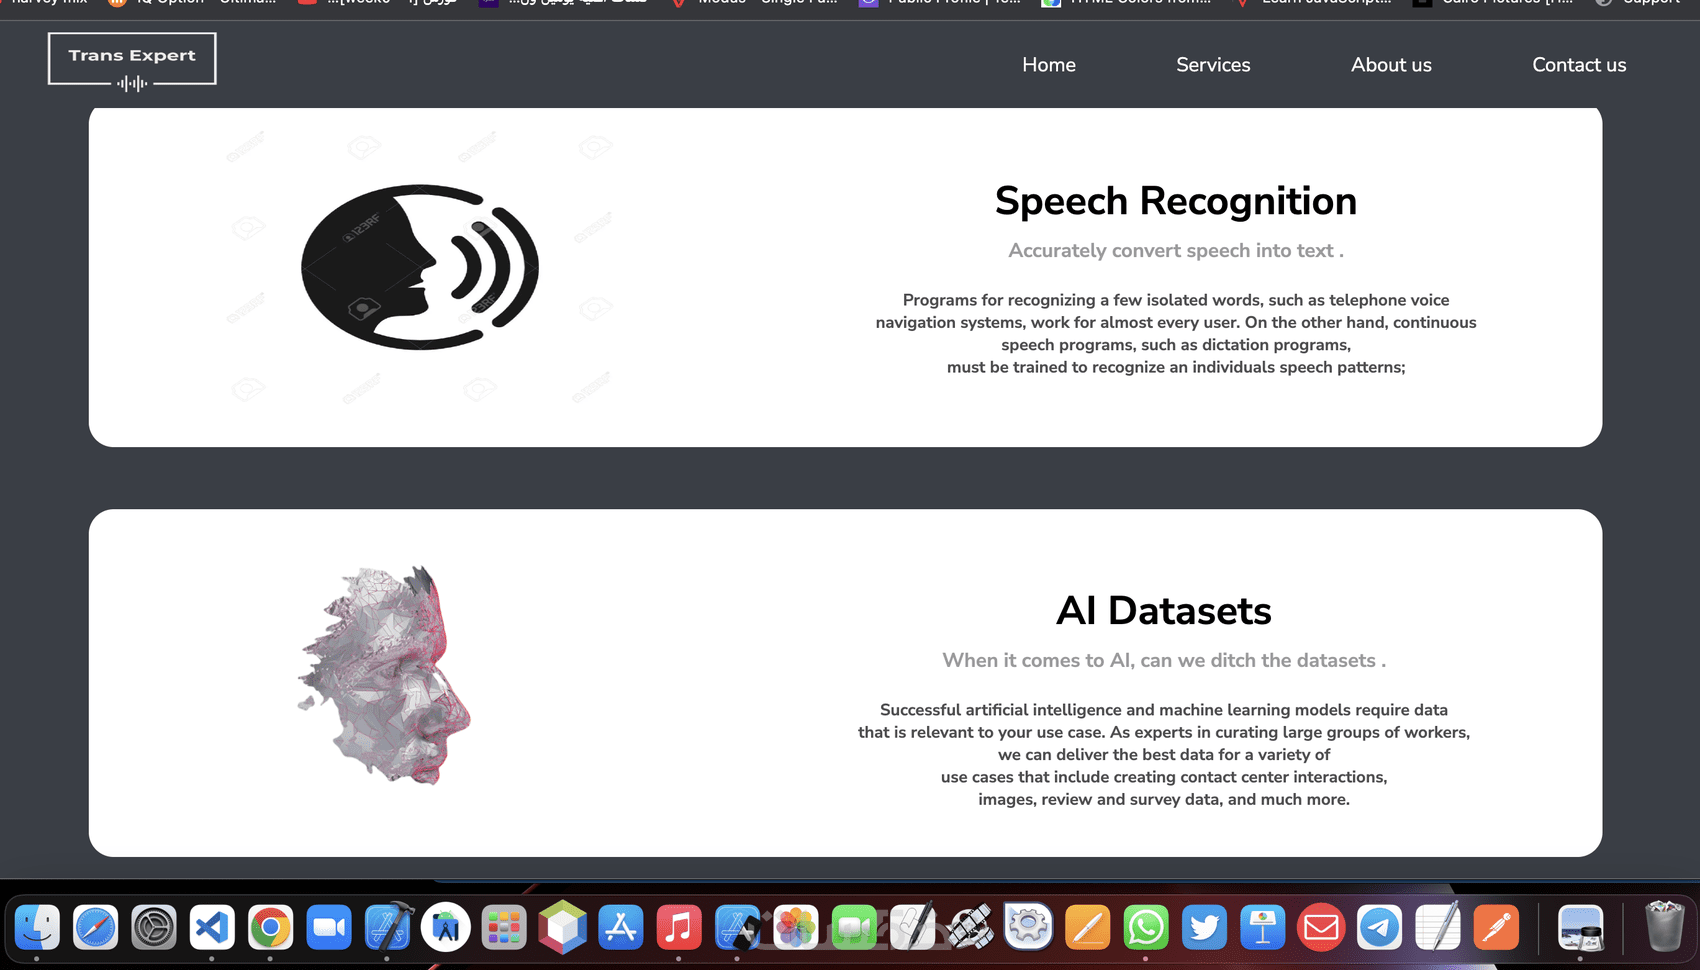Navigate to About us
Viewport: 1700px width, 970px height.
click(x=1391, y=65)
